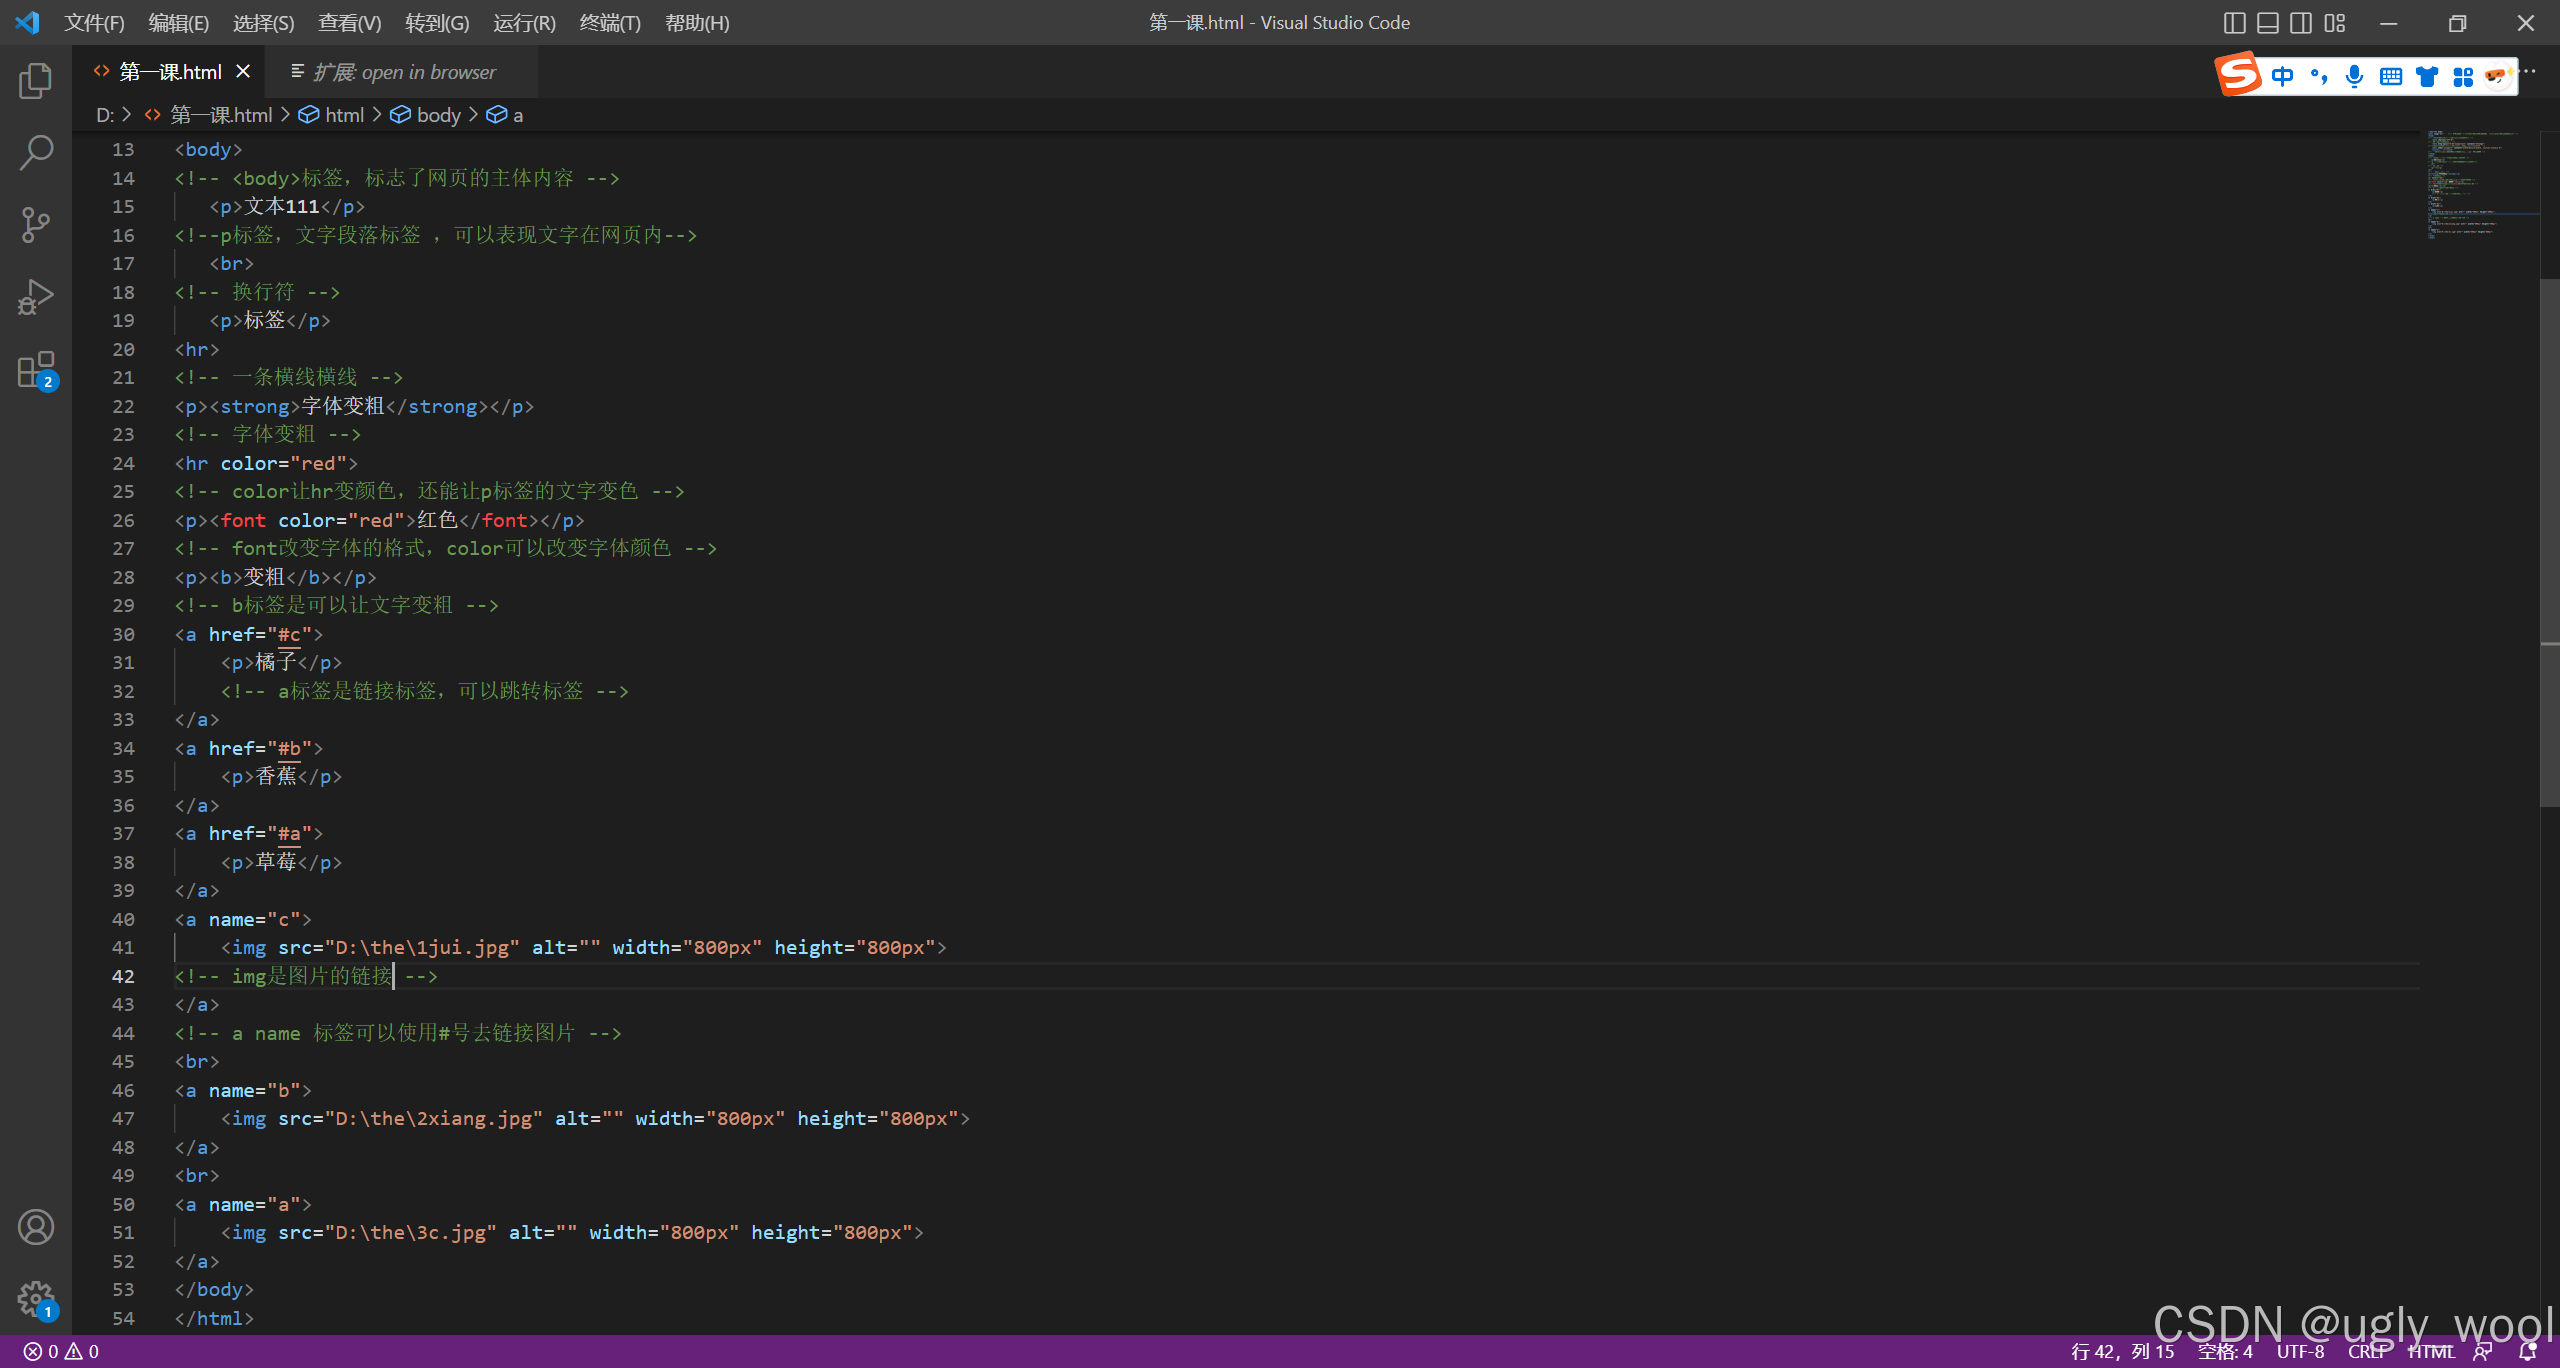Open the Extensions view icon
This screenshot has height=1368, width=2560.
[x=36, y=370]
